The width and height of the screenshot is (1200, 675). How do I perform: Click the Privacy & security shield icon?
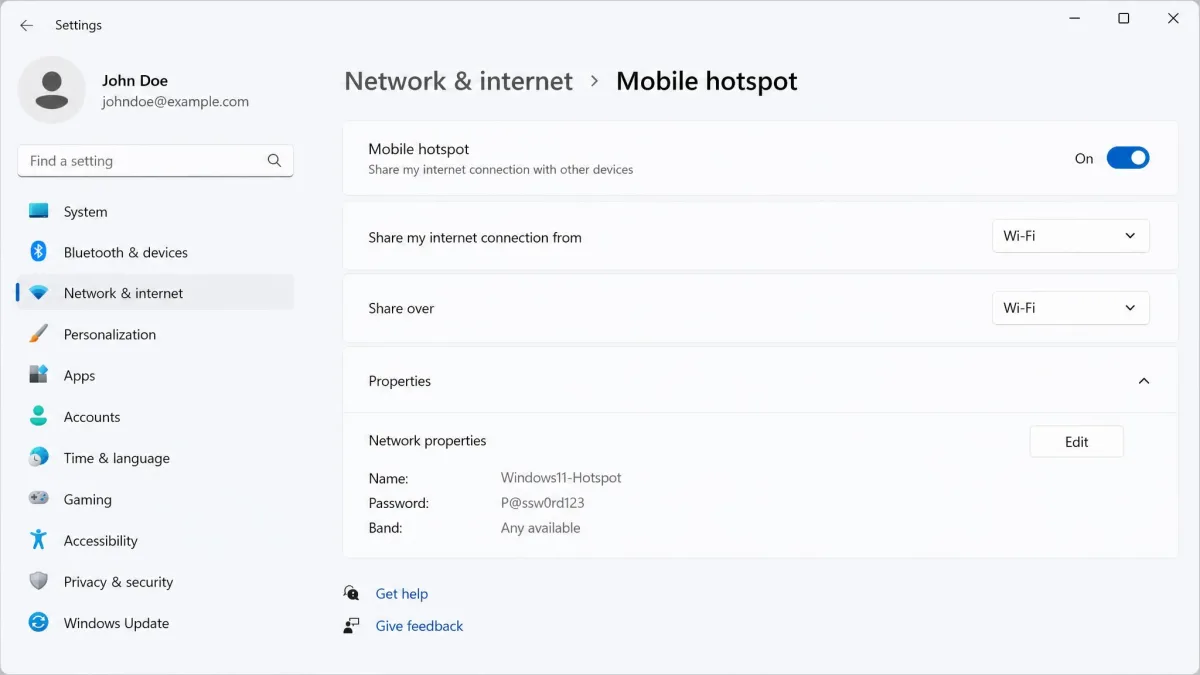pos(38,581)
